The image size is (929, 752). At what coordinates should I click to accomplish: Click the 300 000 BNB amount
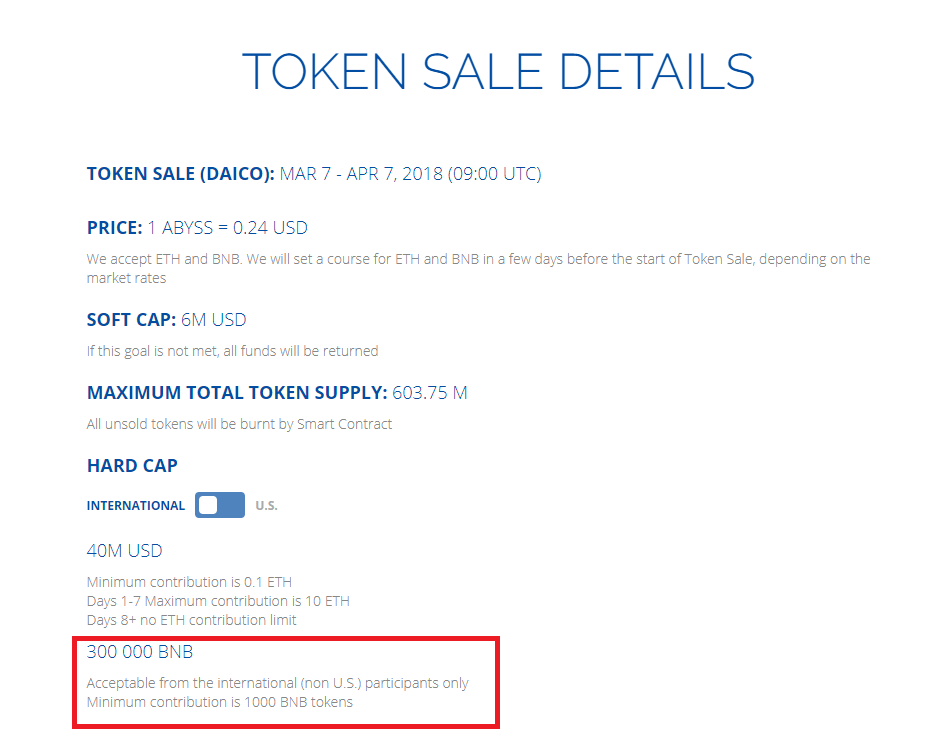(x=140, y=652)
